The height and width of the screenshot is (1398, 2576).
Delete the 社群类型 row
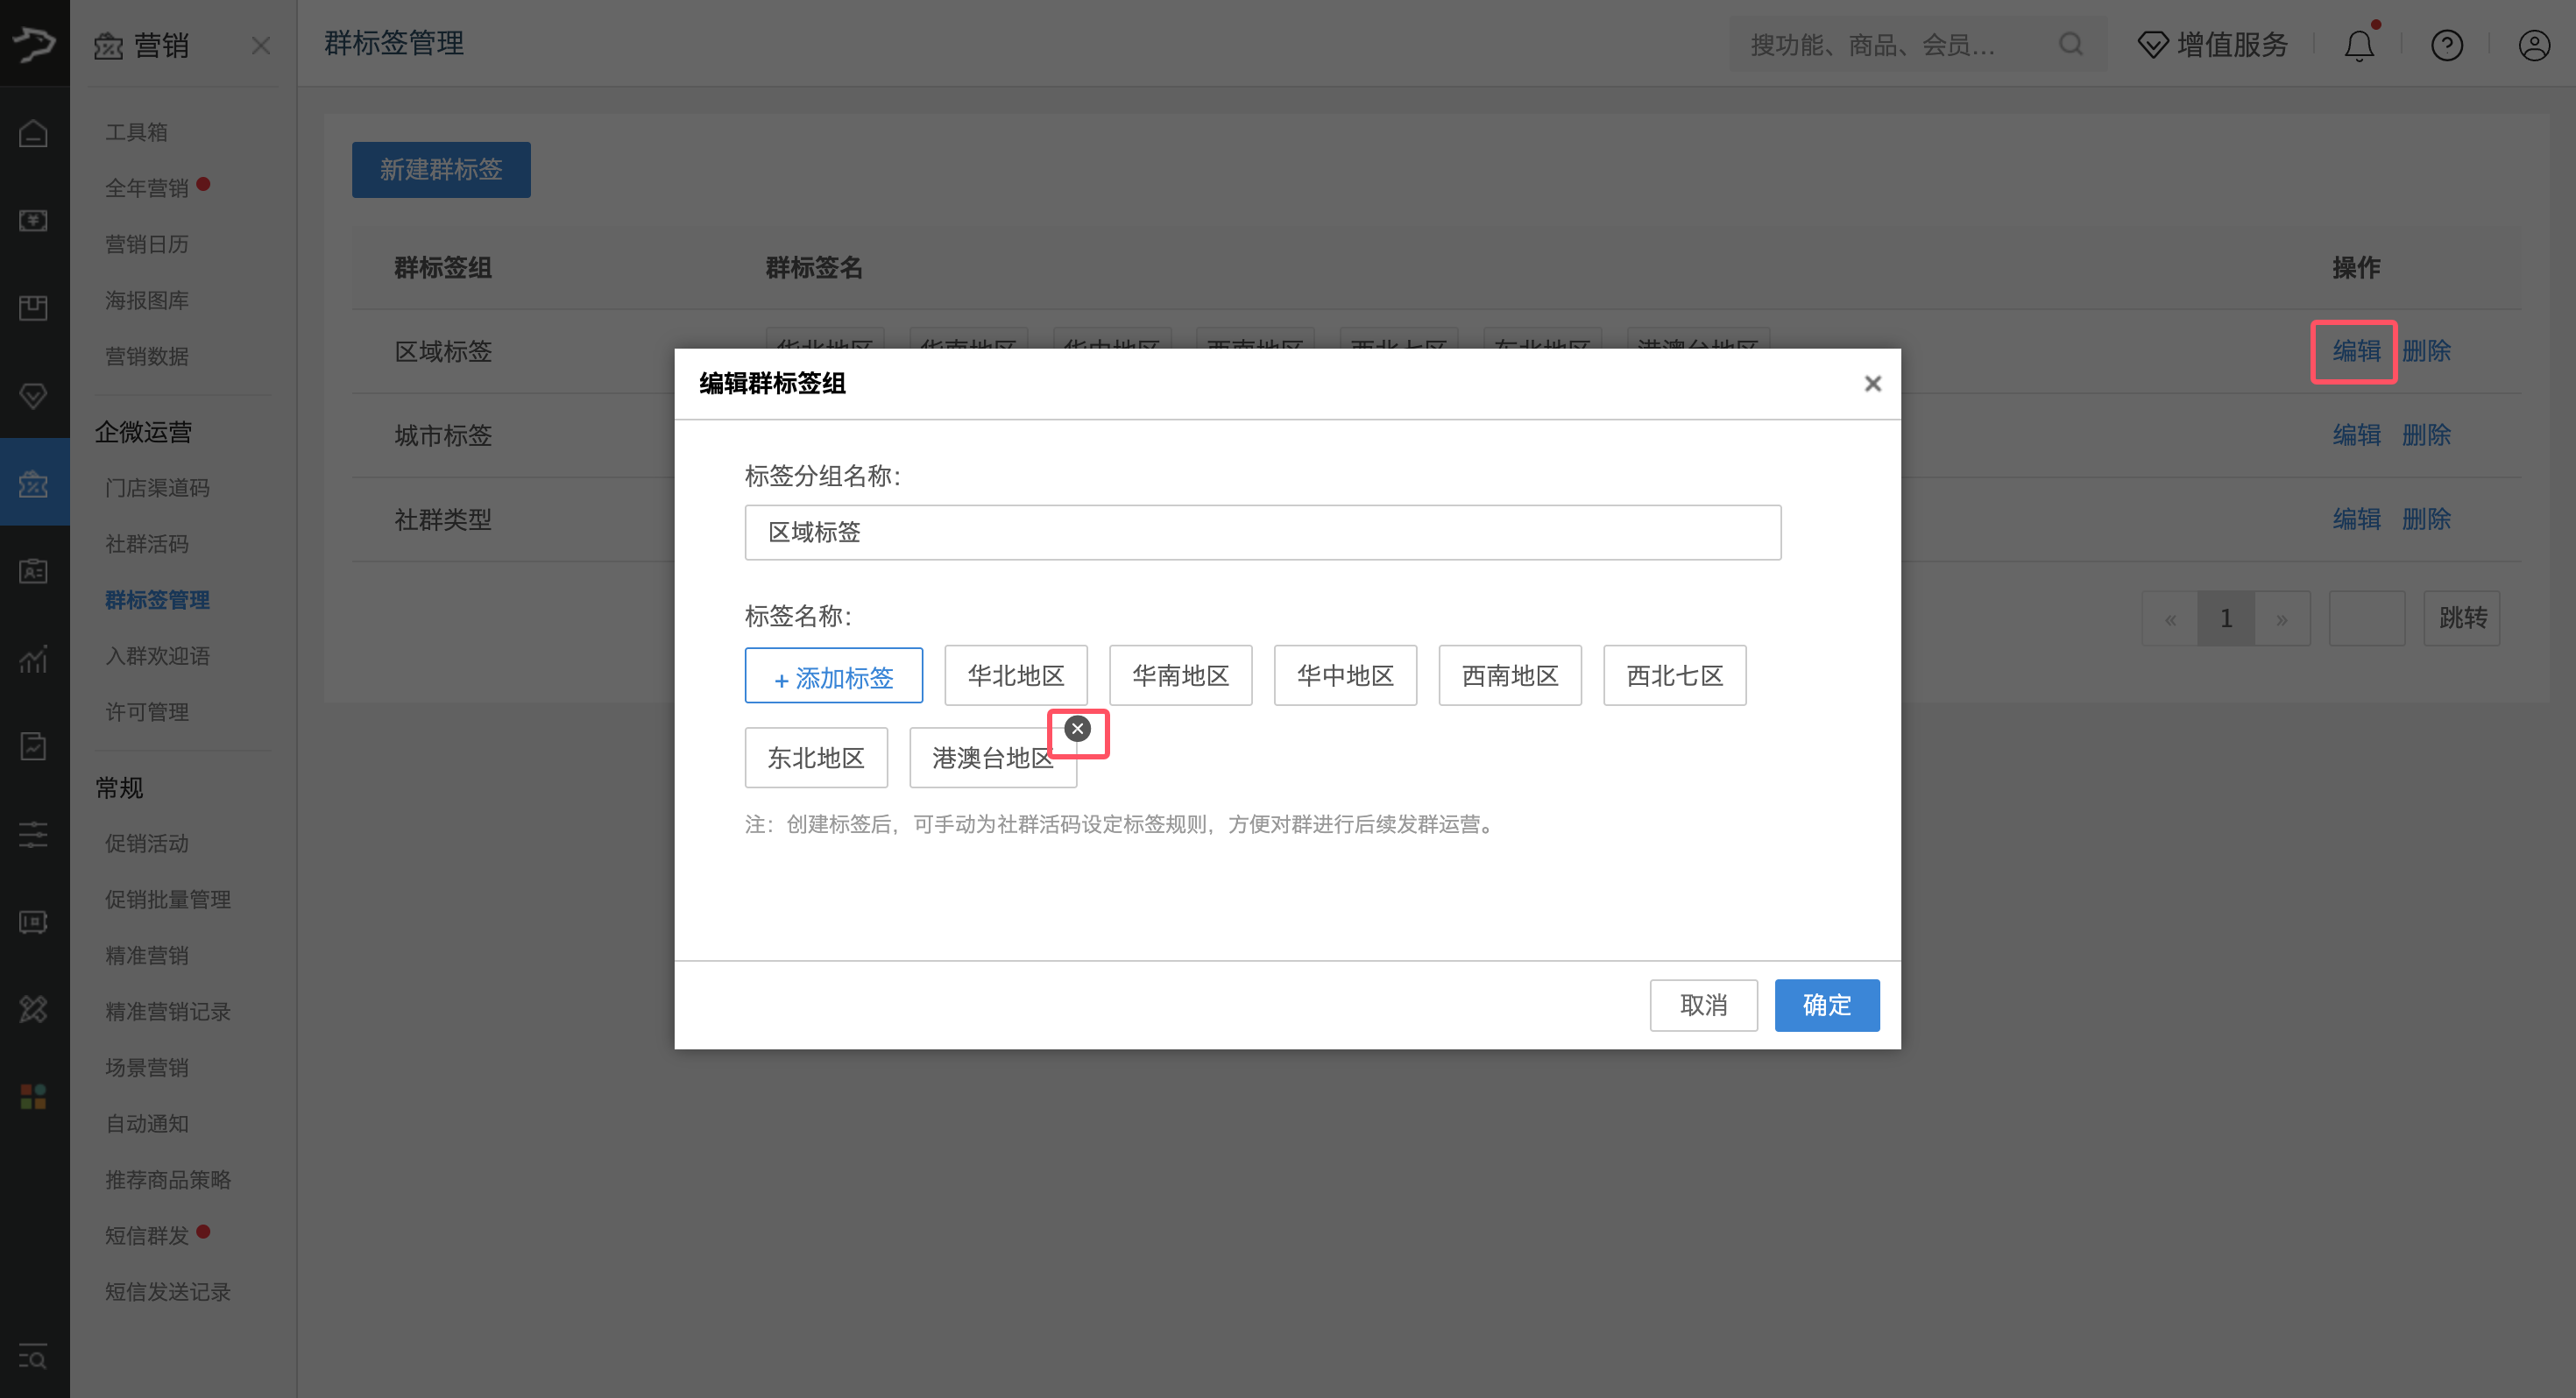(2426, 519)
